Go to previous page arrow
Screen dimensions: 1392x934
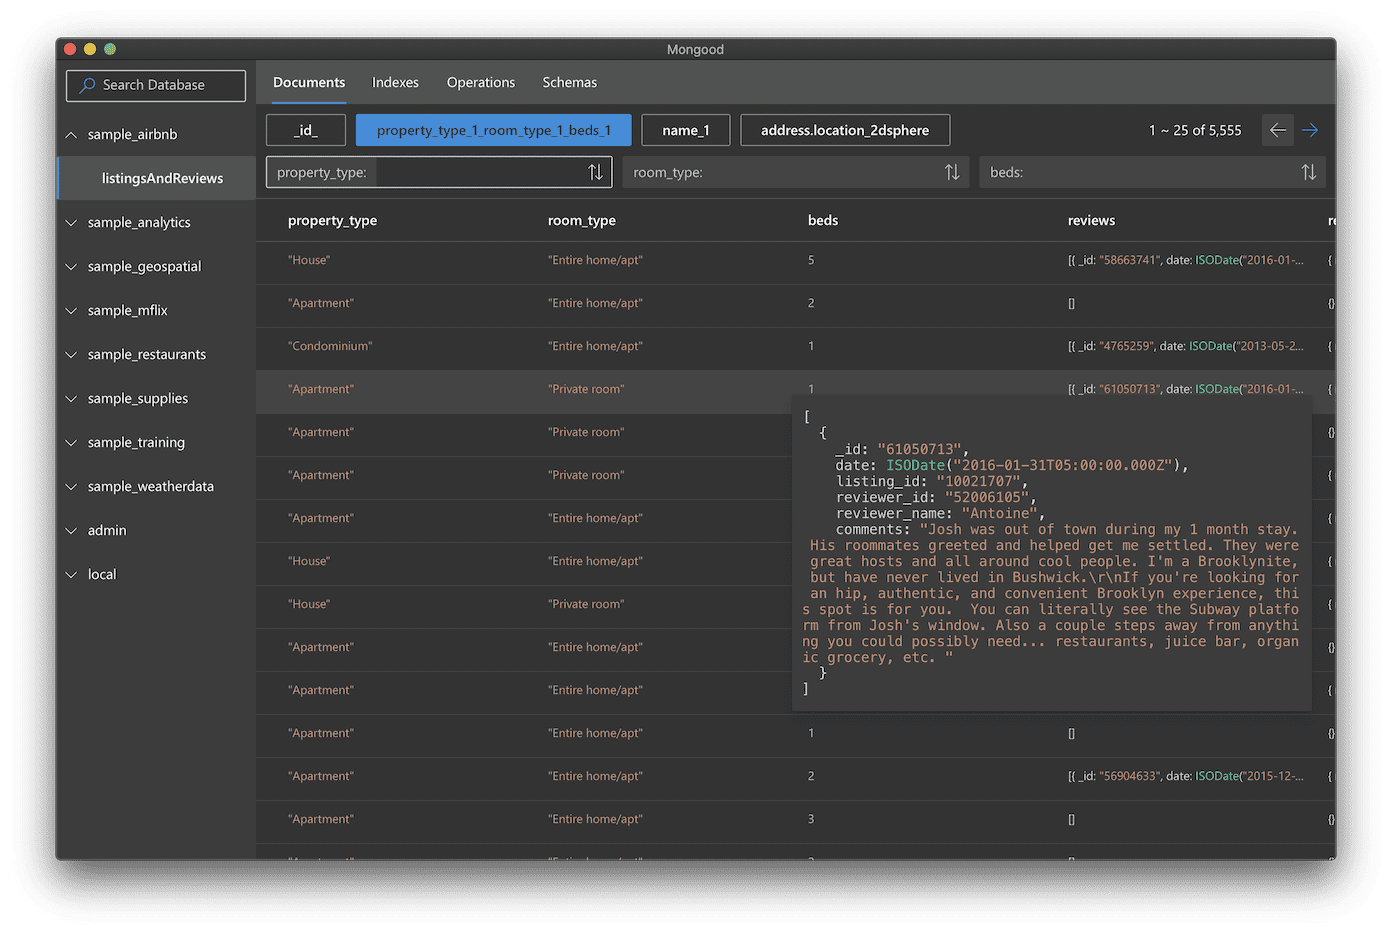[x=1278, y=130]
